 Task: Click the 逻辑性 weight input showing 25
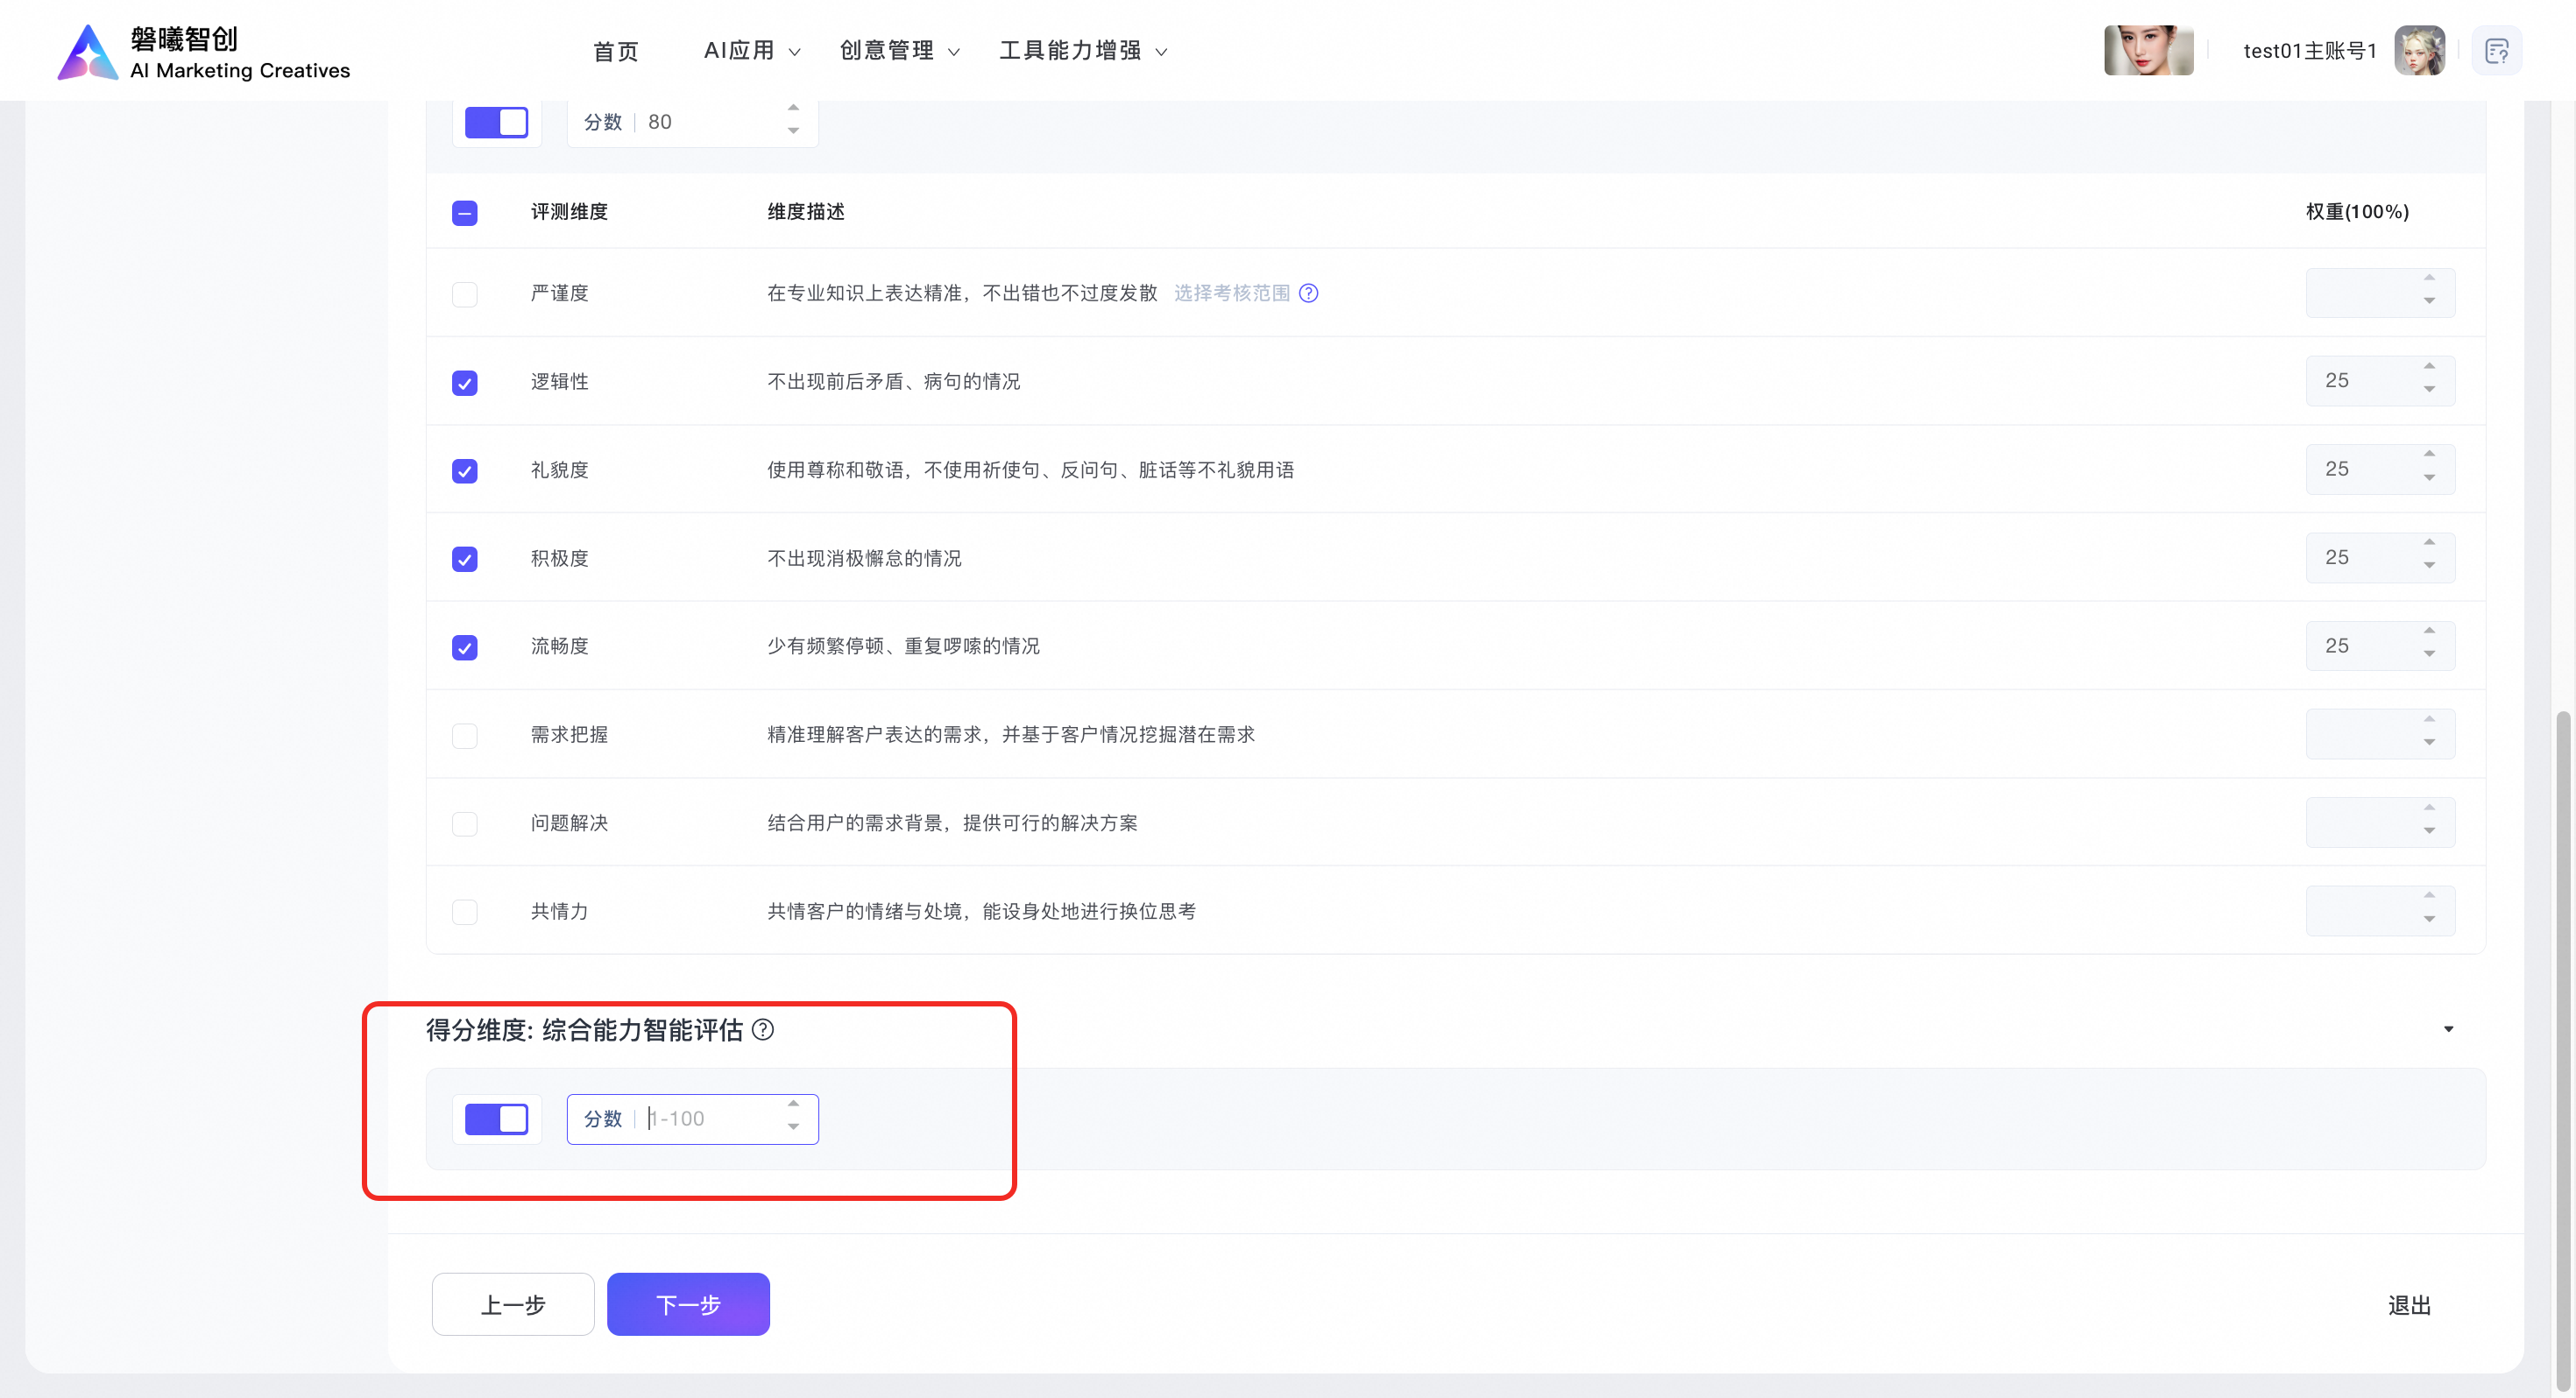tap(2380, 381)
